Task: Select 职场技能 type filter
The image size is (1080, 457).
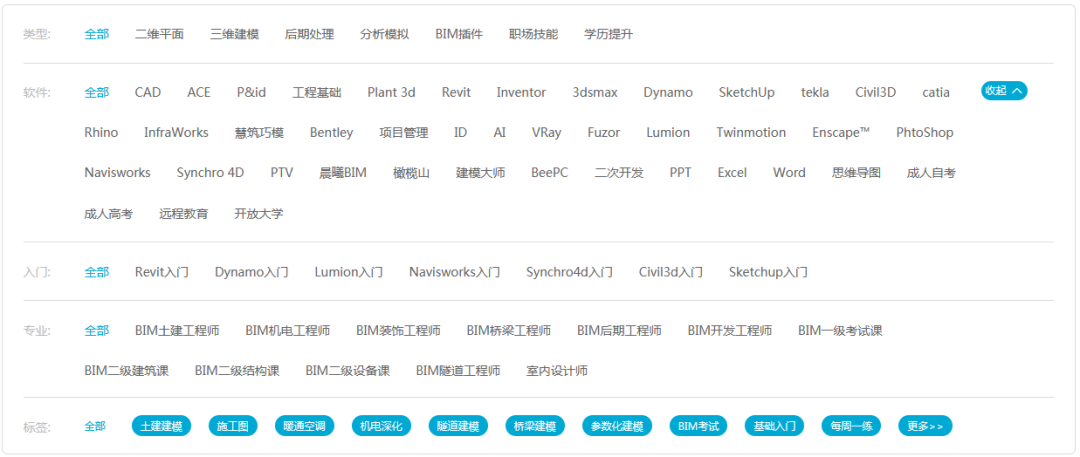Action: click(x=533, y=34)
